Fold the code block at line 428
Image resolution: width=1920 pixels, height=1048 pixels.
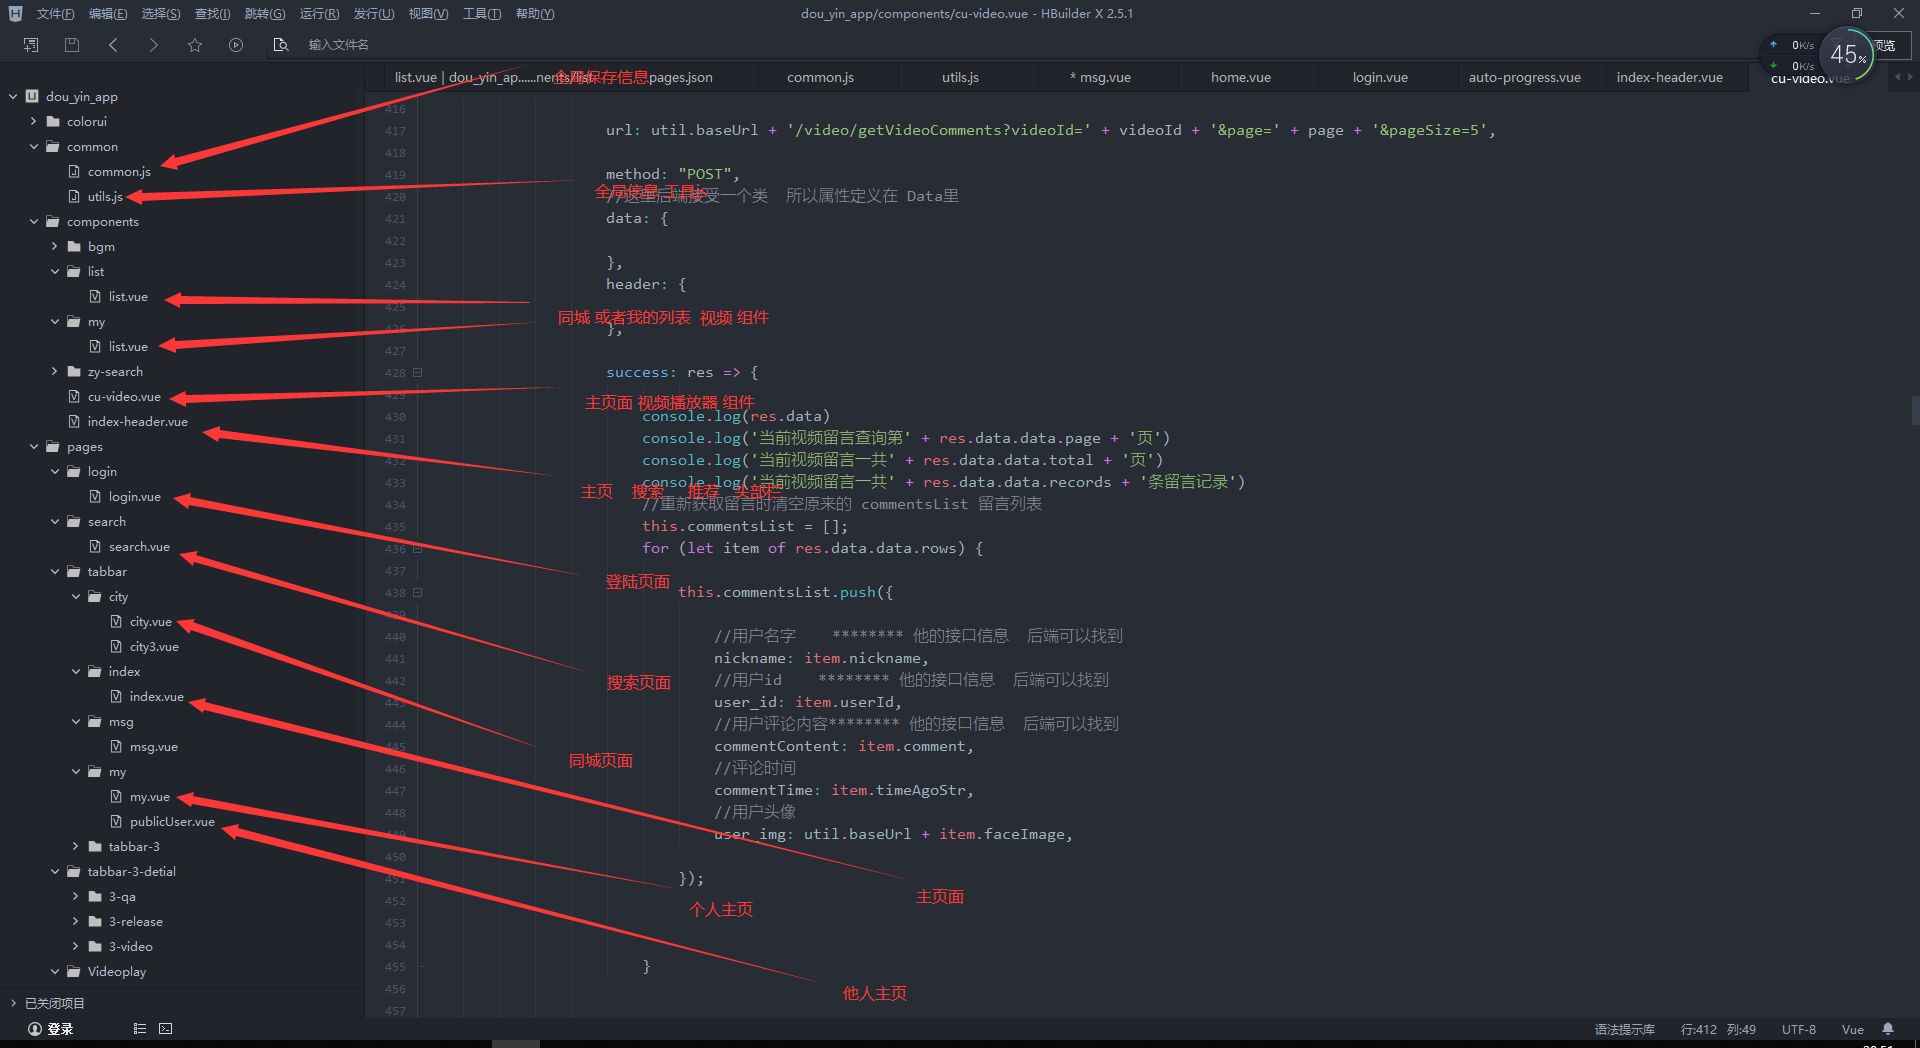[418, 373]
